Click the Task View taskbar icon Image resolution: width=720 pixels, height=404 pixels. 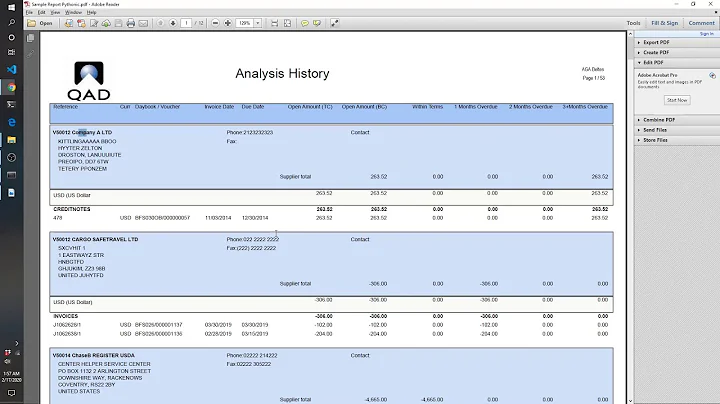(11, 52)
